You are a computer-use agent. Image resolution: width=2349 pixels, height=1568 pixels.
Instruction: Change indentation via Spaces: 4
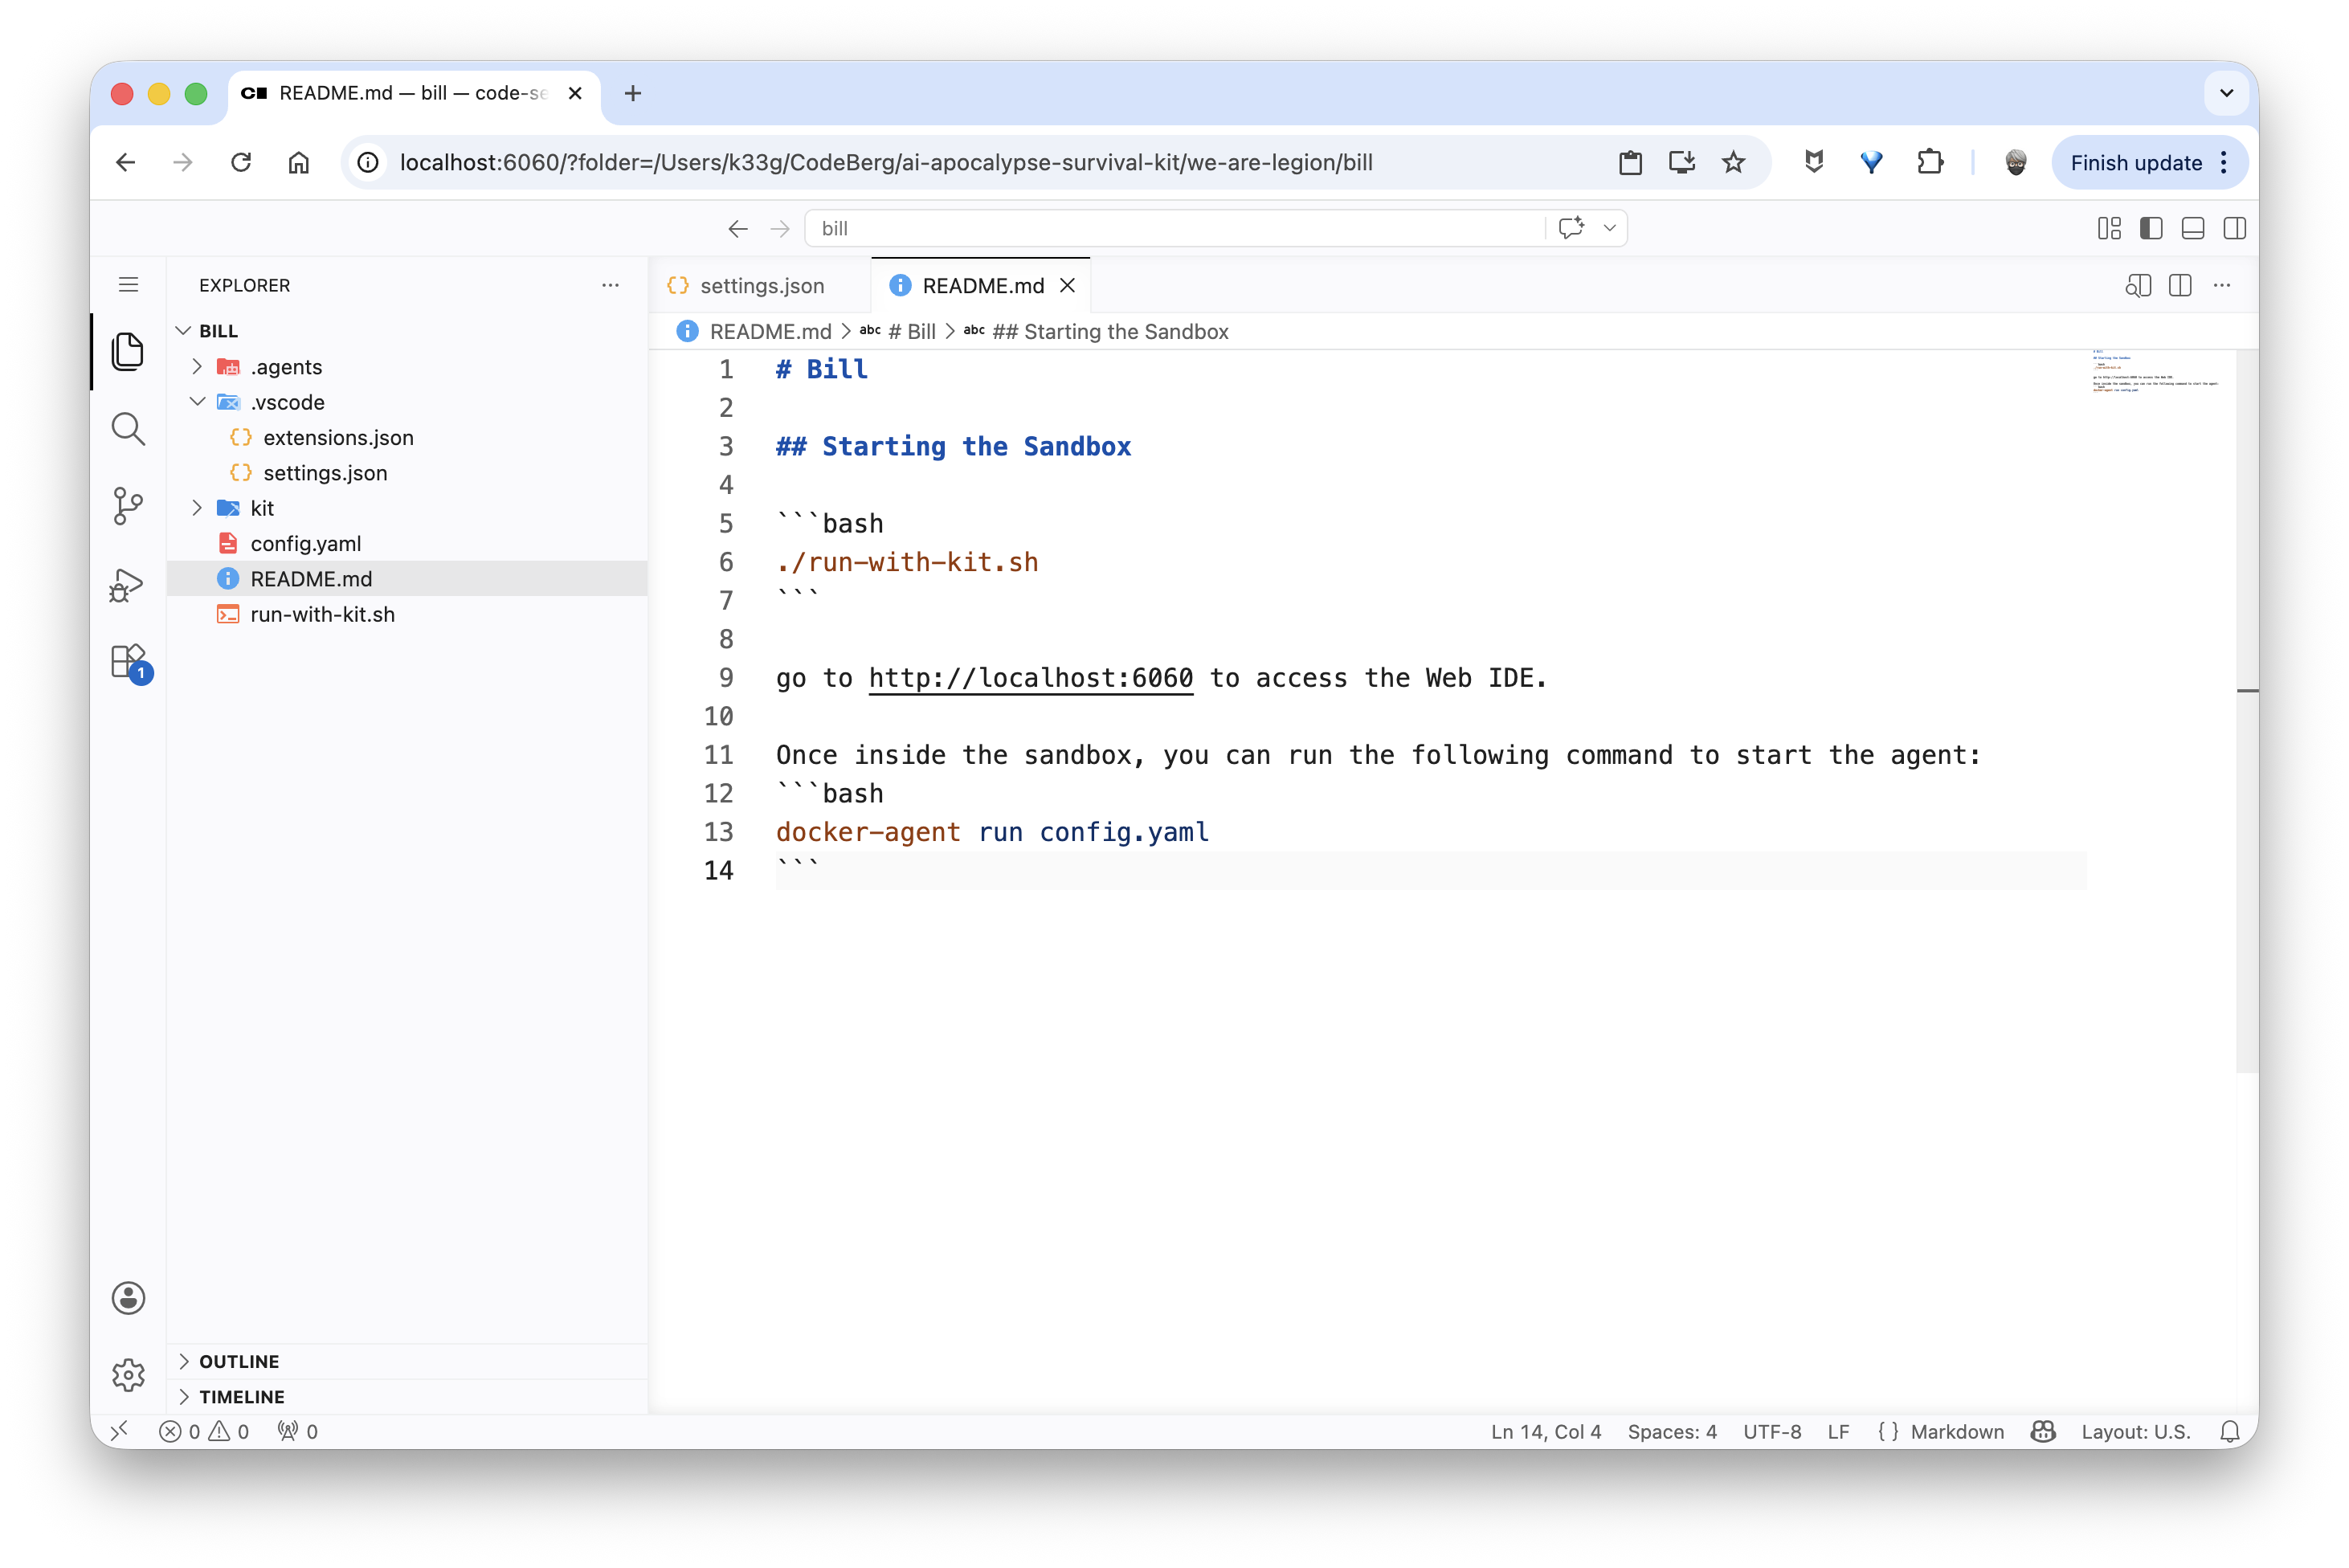click(x=1672, y=1432)
